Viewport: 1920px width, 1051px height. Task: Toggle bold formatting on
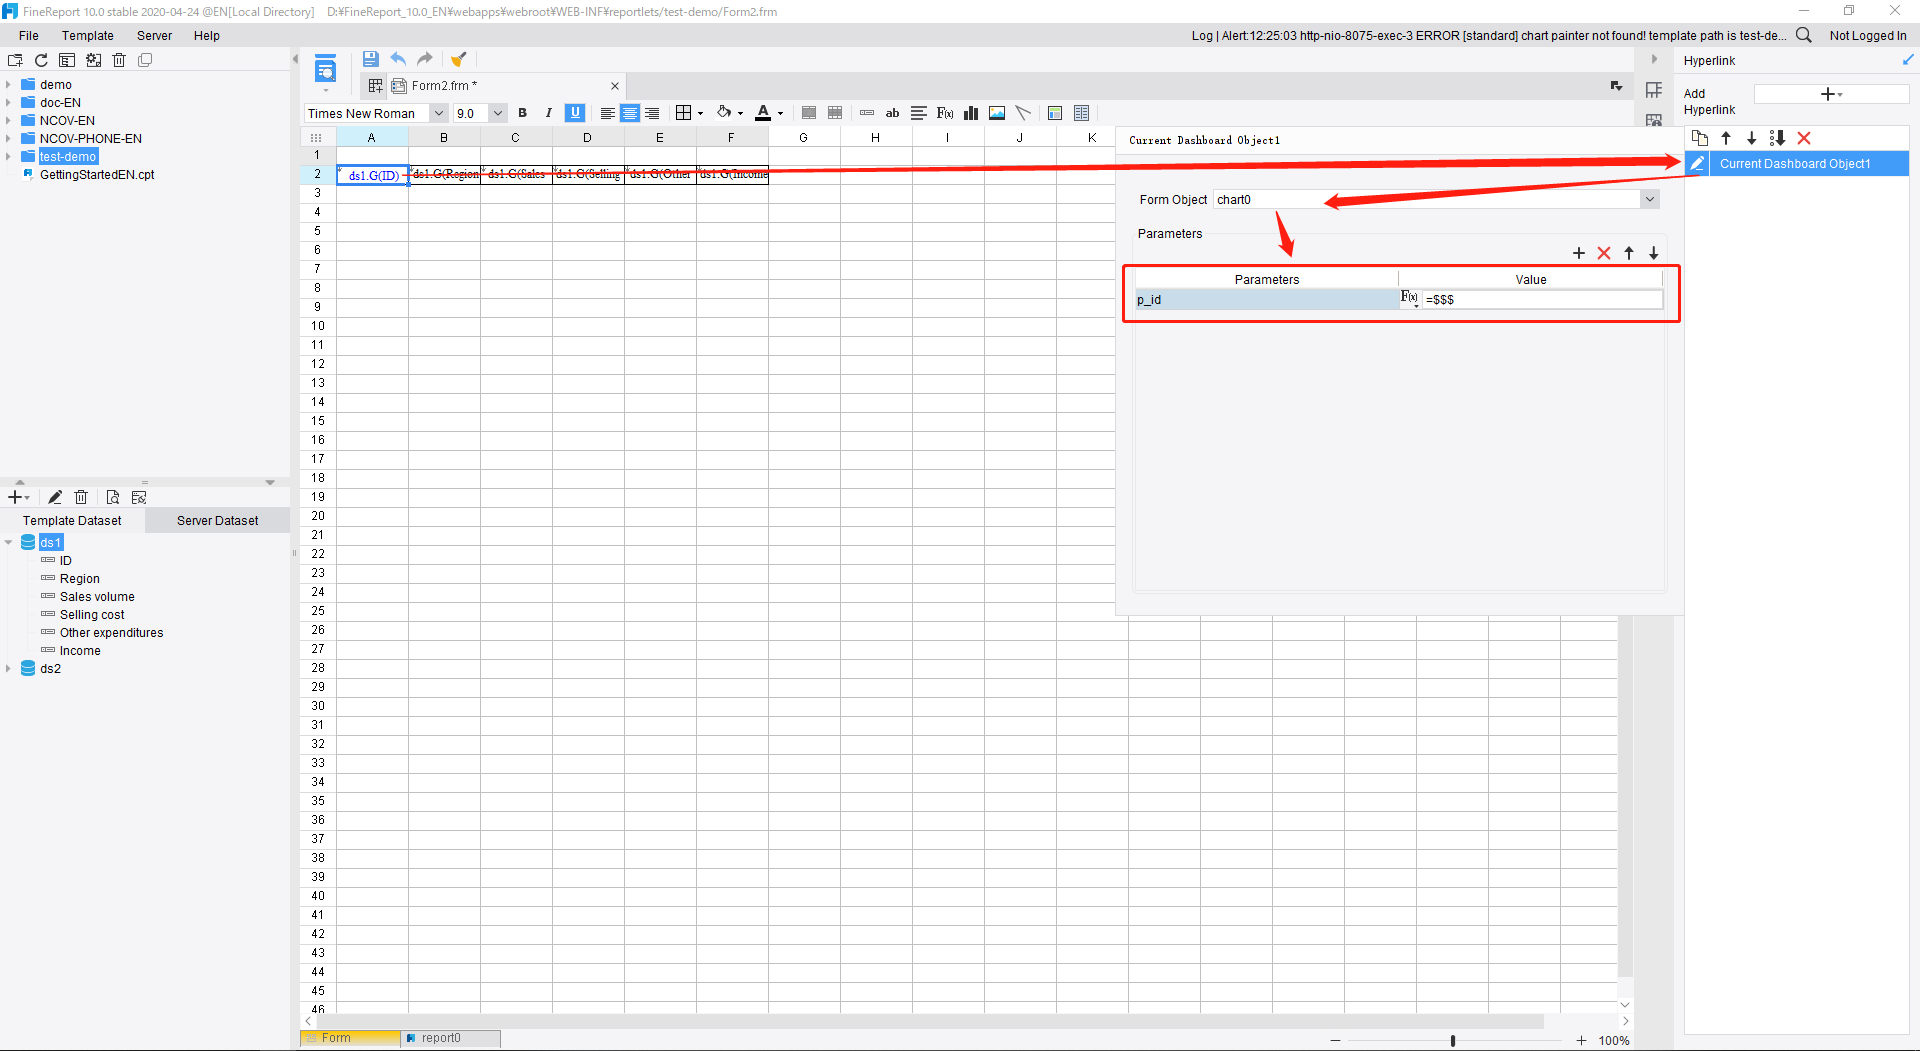523,113
